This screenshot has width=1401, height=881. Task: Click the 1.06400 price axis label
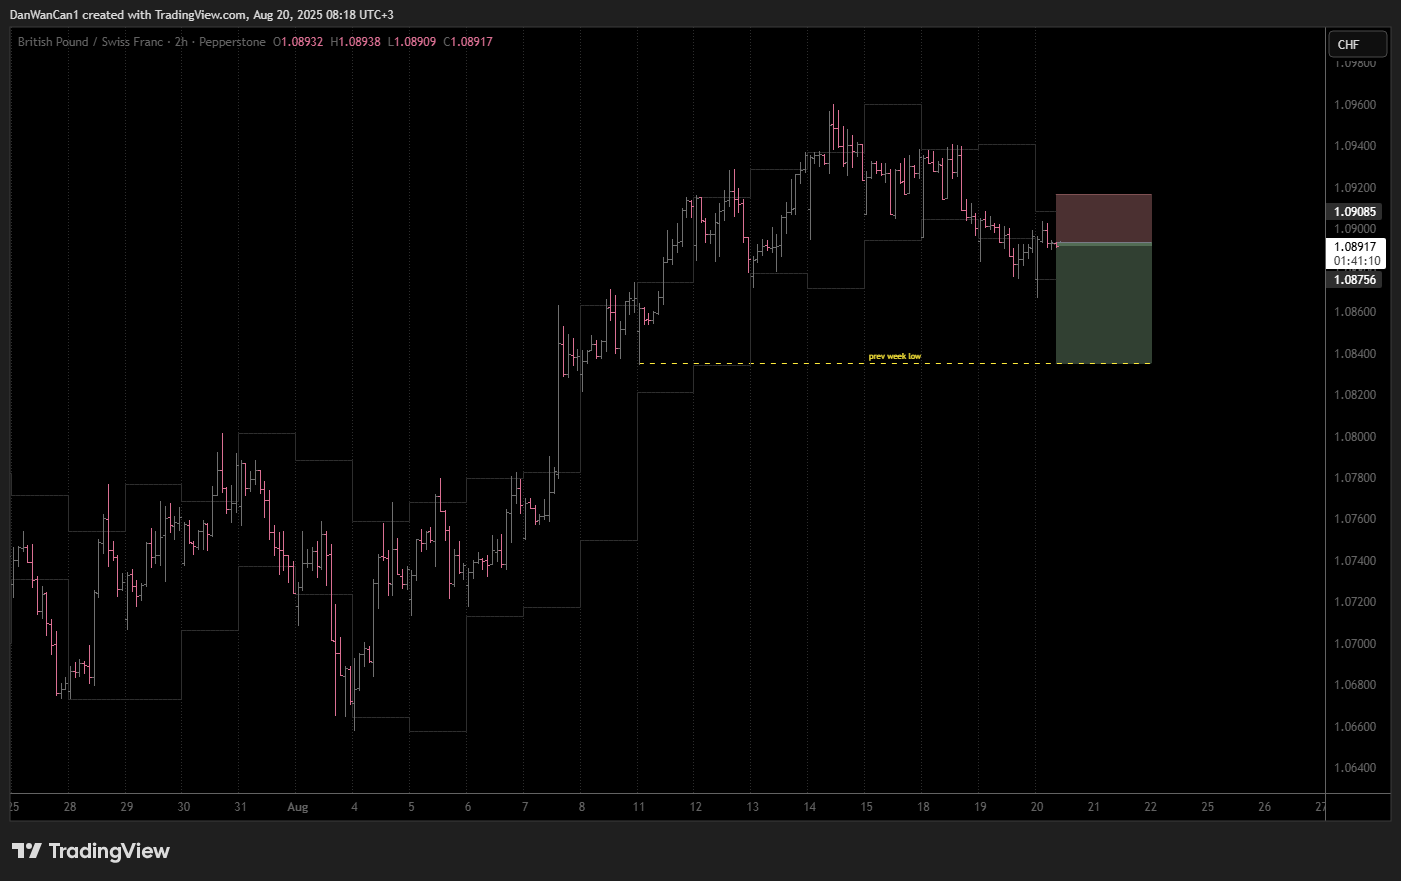(x=1355, y=768)
